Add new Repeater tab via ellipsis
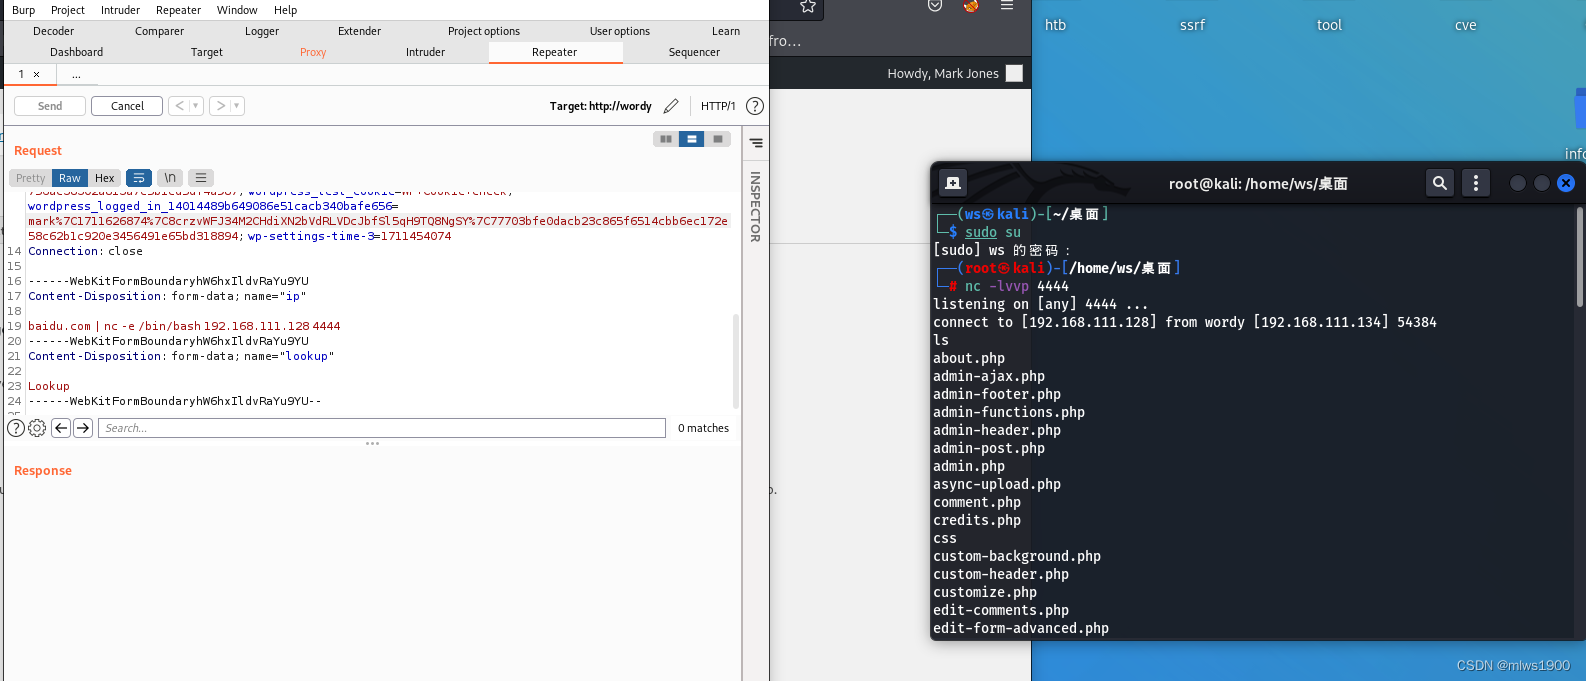Viewport: 1586px width, 681px height. (76, 74)
